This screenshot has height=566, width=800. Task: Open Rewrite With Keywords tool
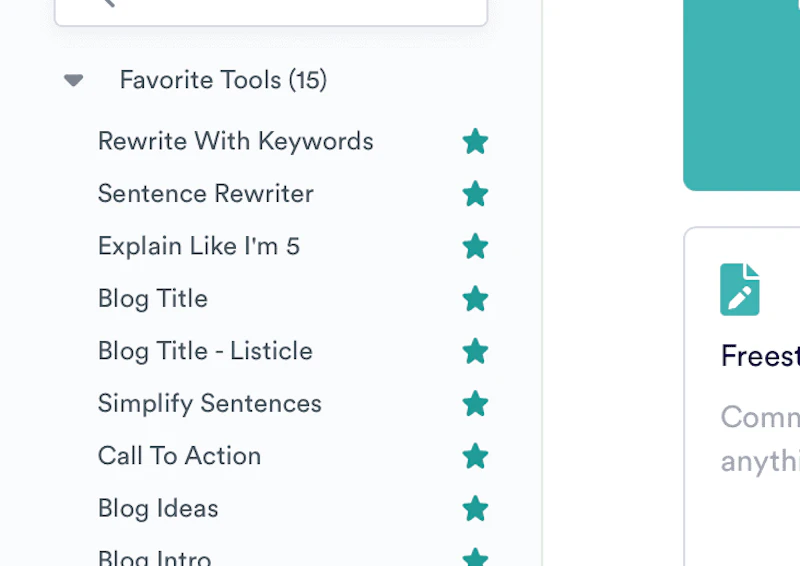point(235,142)
